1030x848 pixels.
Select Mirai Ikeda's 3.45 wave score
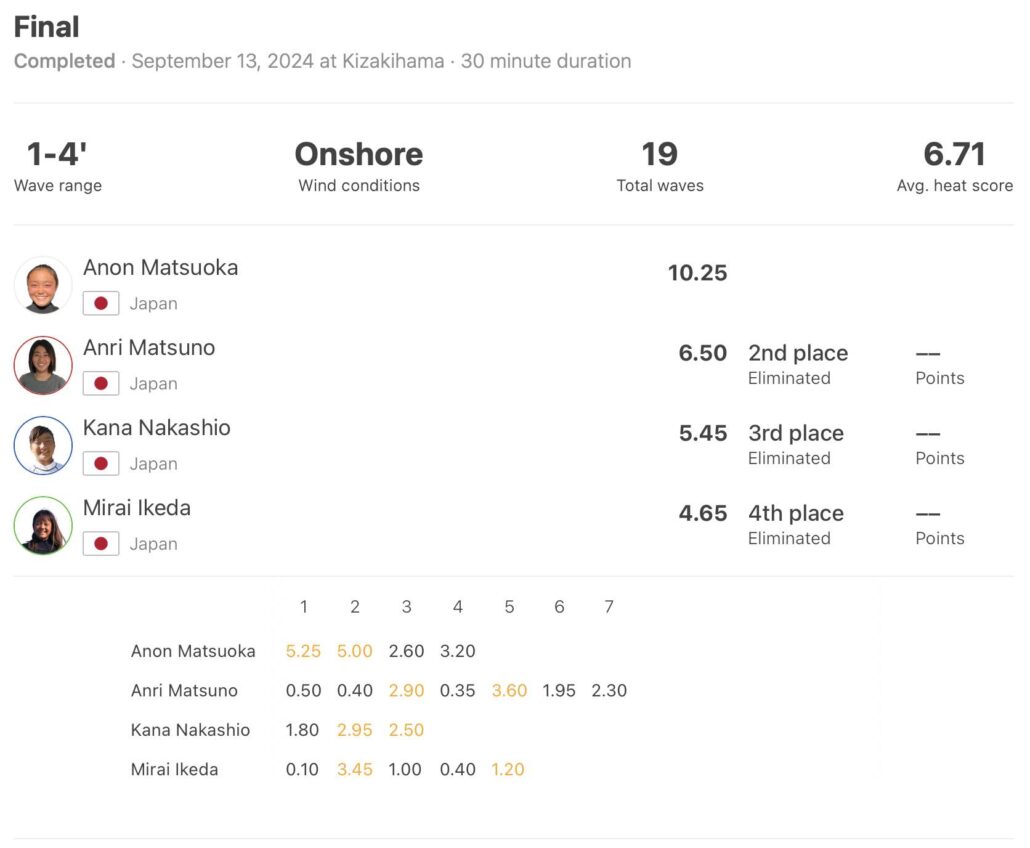click(355, 770)
